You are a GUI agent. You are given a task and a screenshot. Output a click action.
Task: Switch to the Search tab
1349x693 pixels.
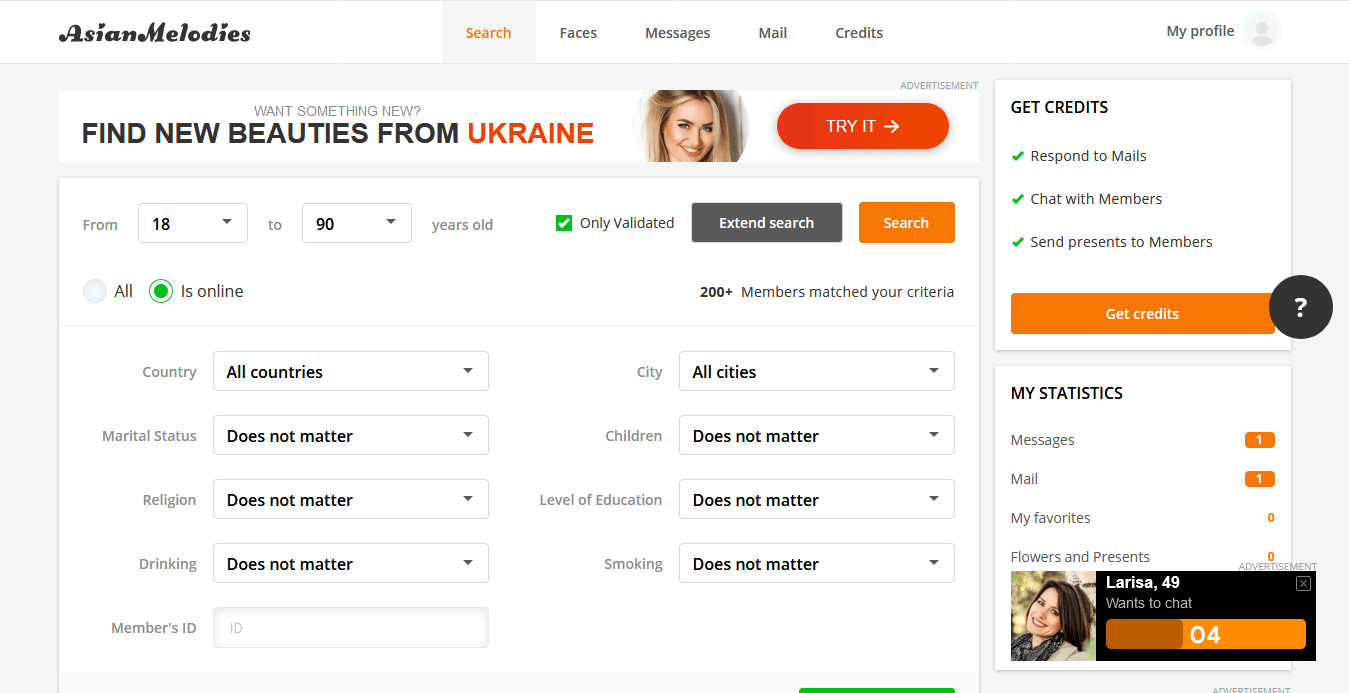(488, 32)
